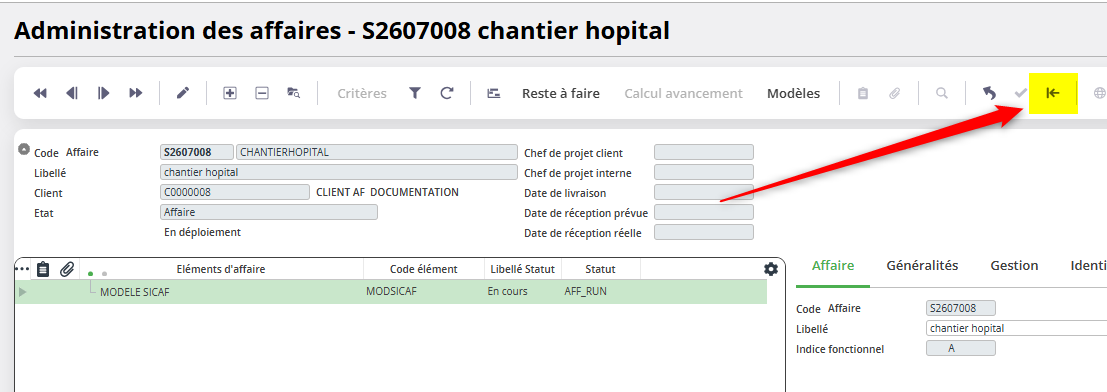The width and height of the screenshot is (1107, 392).
Task: Switch to the Affaire tab
Action: pyautogui.click(x=833, y=266)
